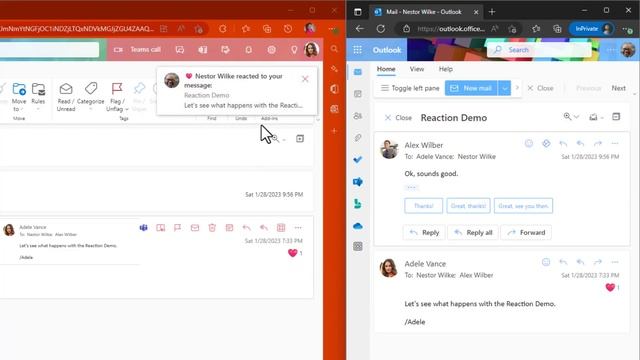Click Forward button under Alex Wilber message

tap(526, 232)
